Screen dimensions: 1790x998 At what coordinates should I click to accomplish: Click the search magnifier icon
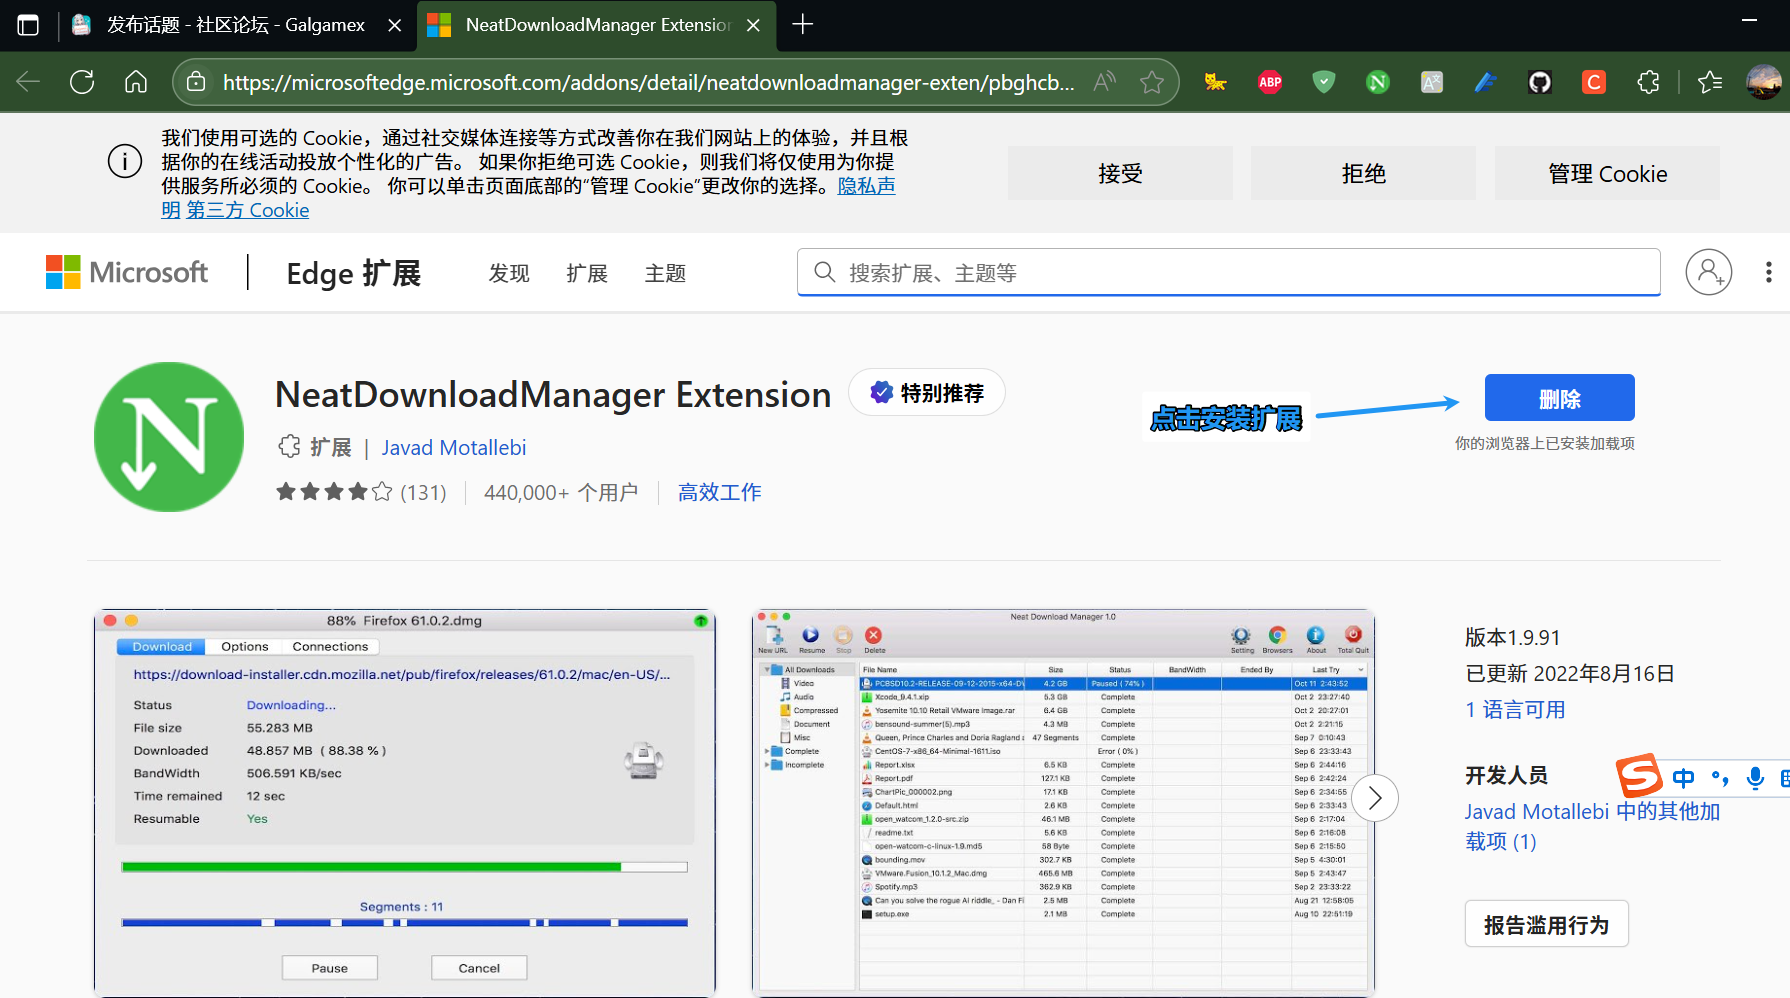pyautogui.click(x=824, y=272)
